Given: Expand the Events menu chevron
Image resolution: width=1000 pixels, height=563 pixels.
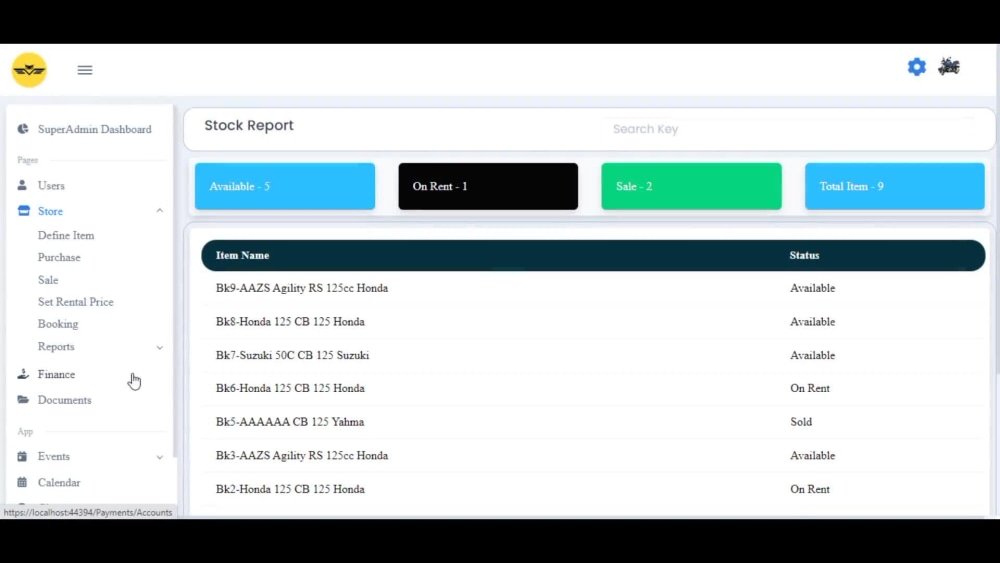Looking at the screenshot, I should 159,457.
